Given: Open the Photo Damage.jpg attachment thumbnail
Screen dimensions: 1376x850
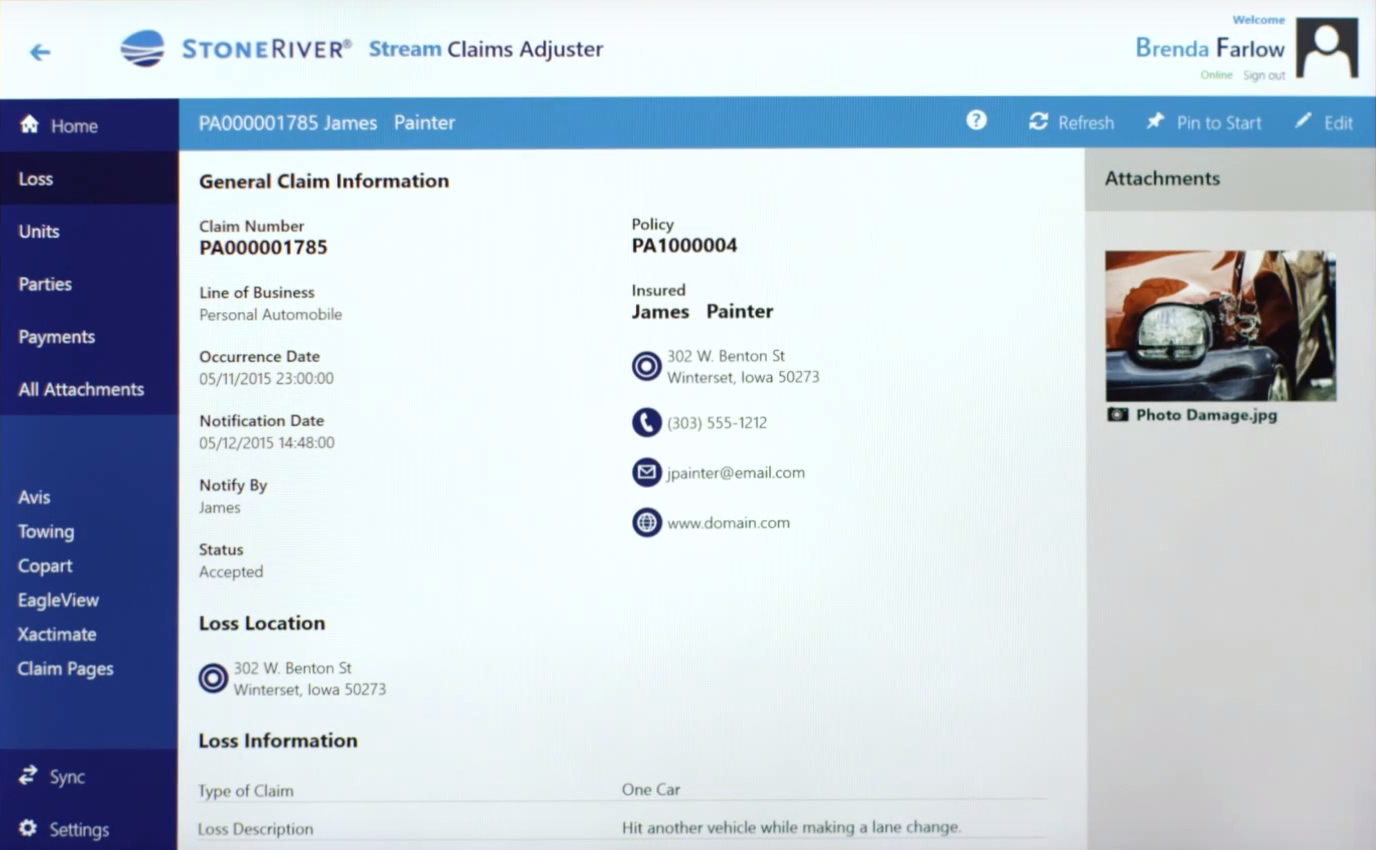Looking at the screenshot, I should click(1220, 325).
